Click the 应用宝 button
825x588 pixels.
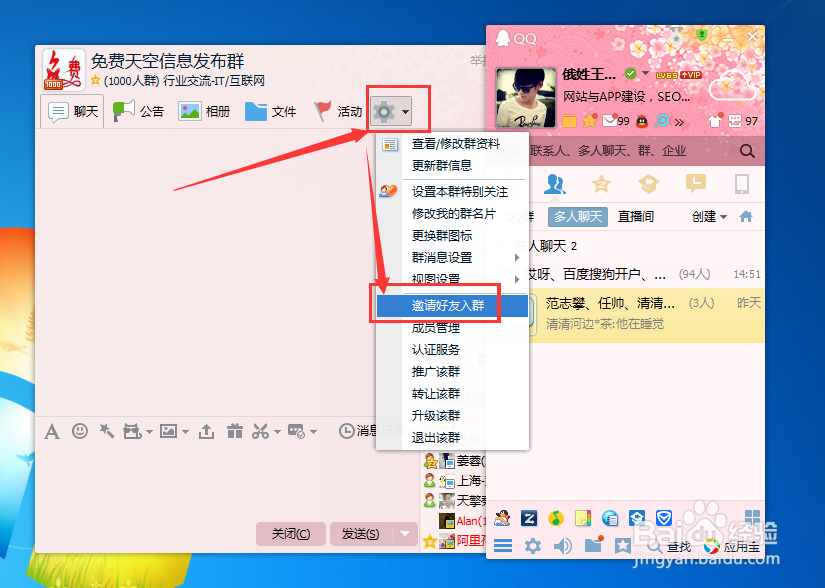pyautogui.click(x=732, y=547)
